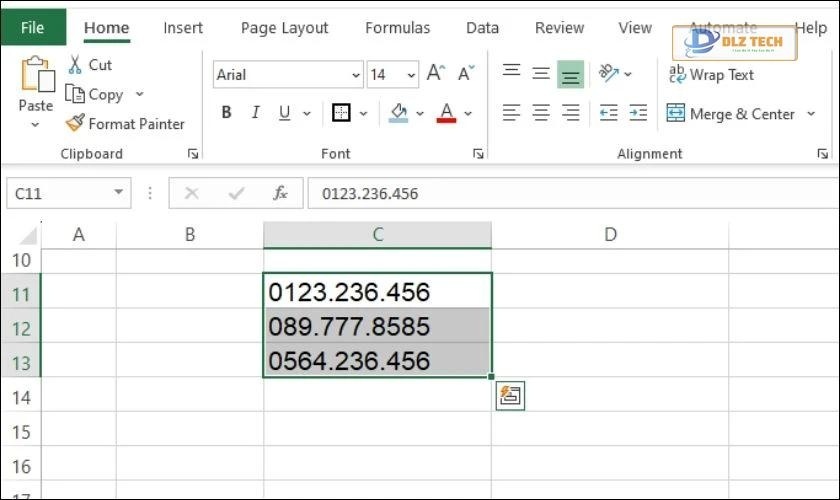Open the Page Layout tab

pyautogui.click(x=284, y=28)
